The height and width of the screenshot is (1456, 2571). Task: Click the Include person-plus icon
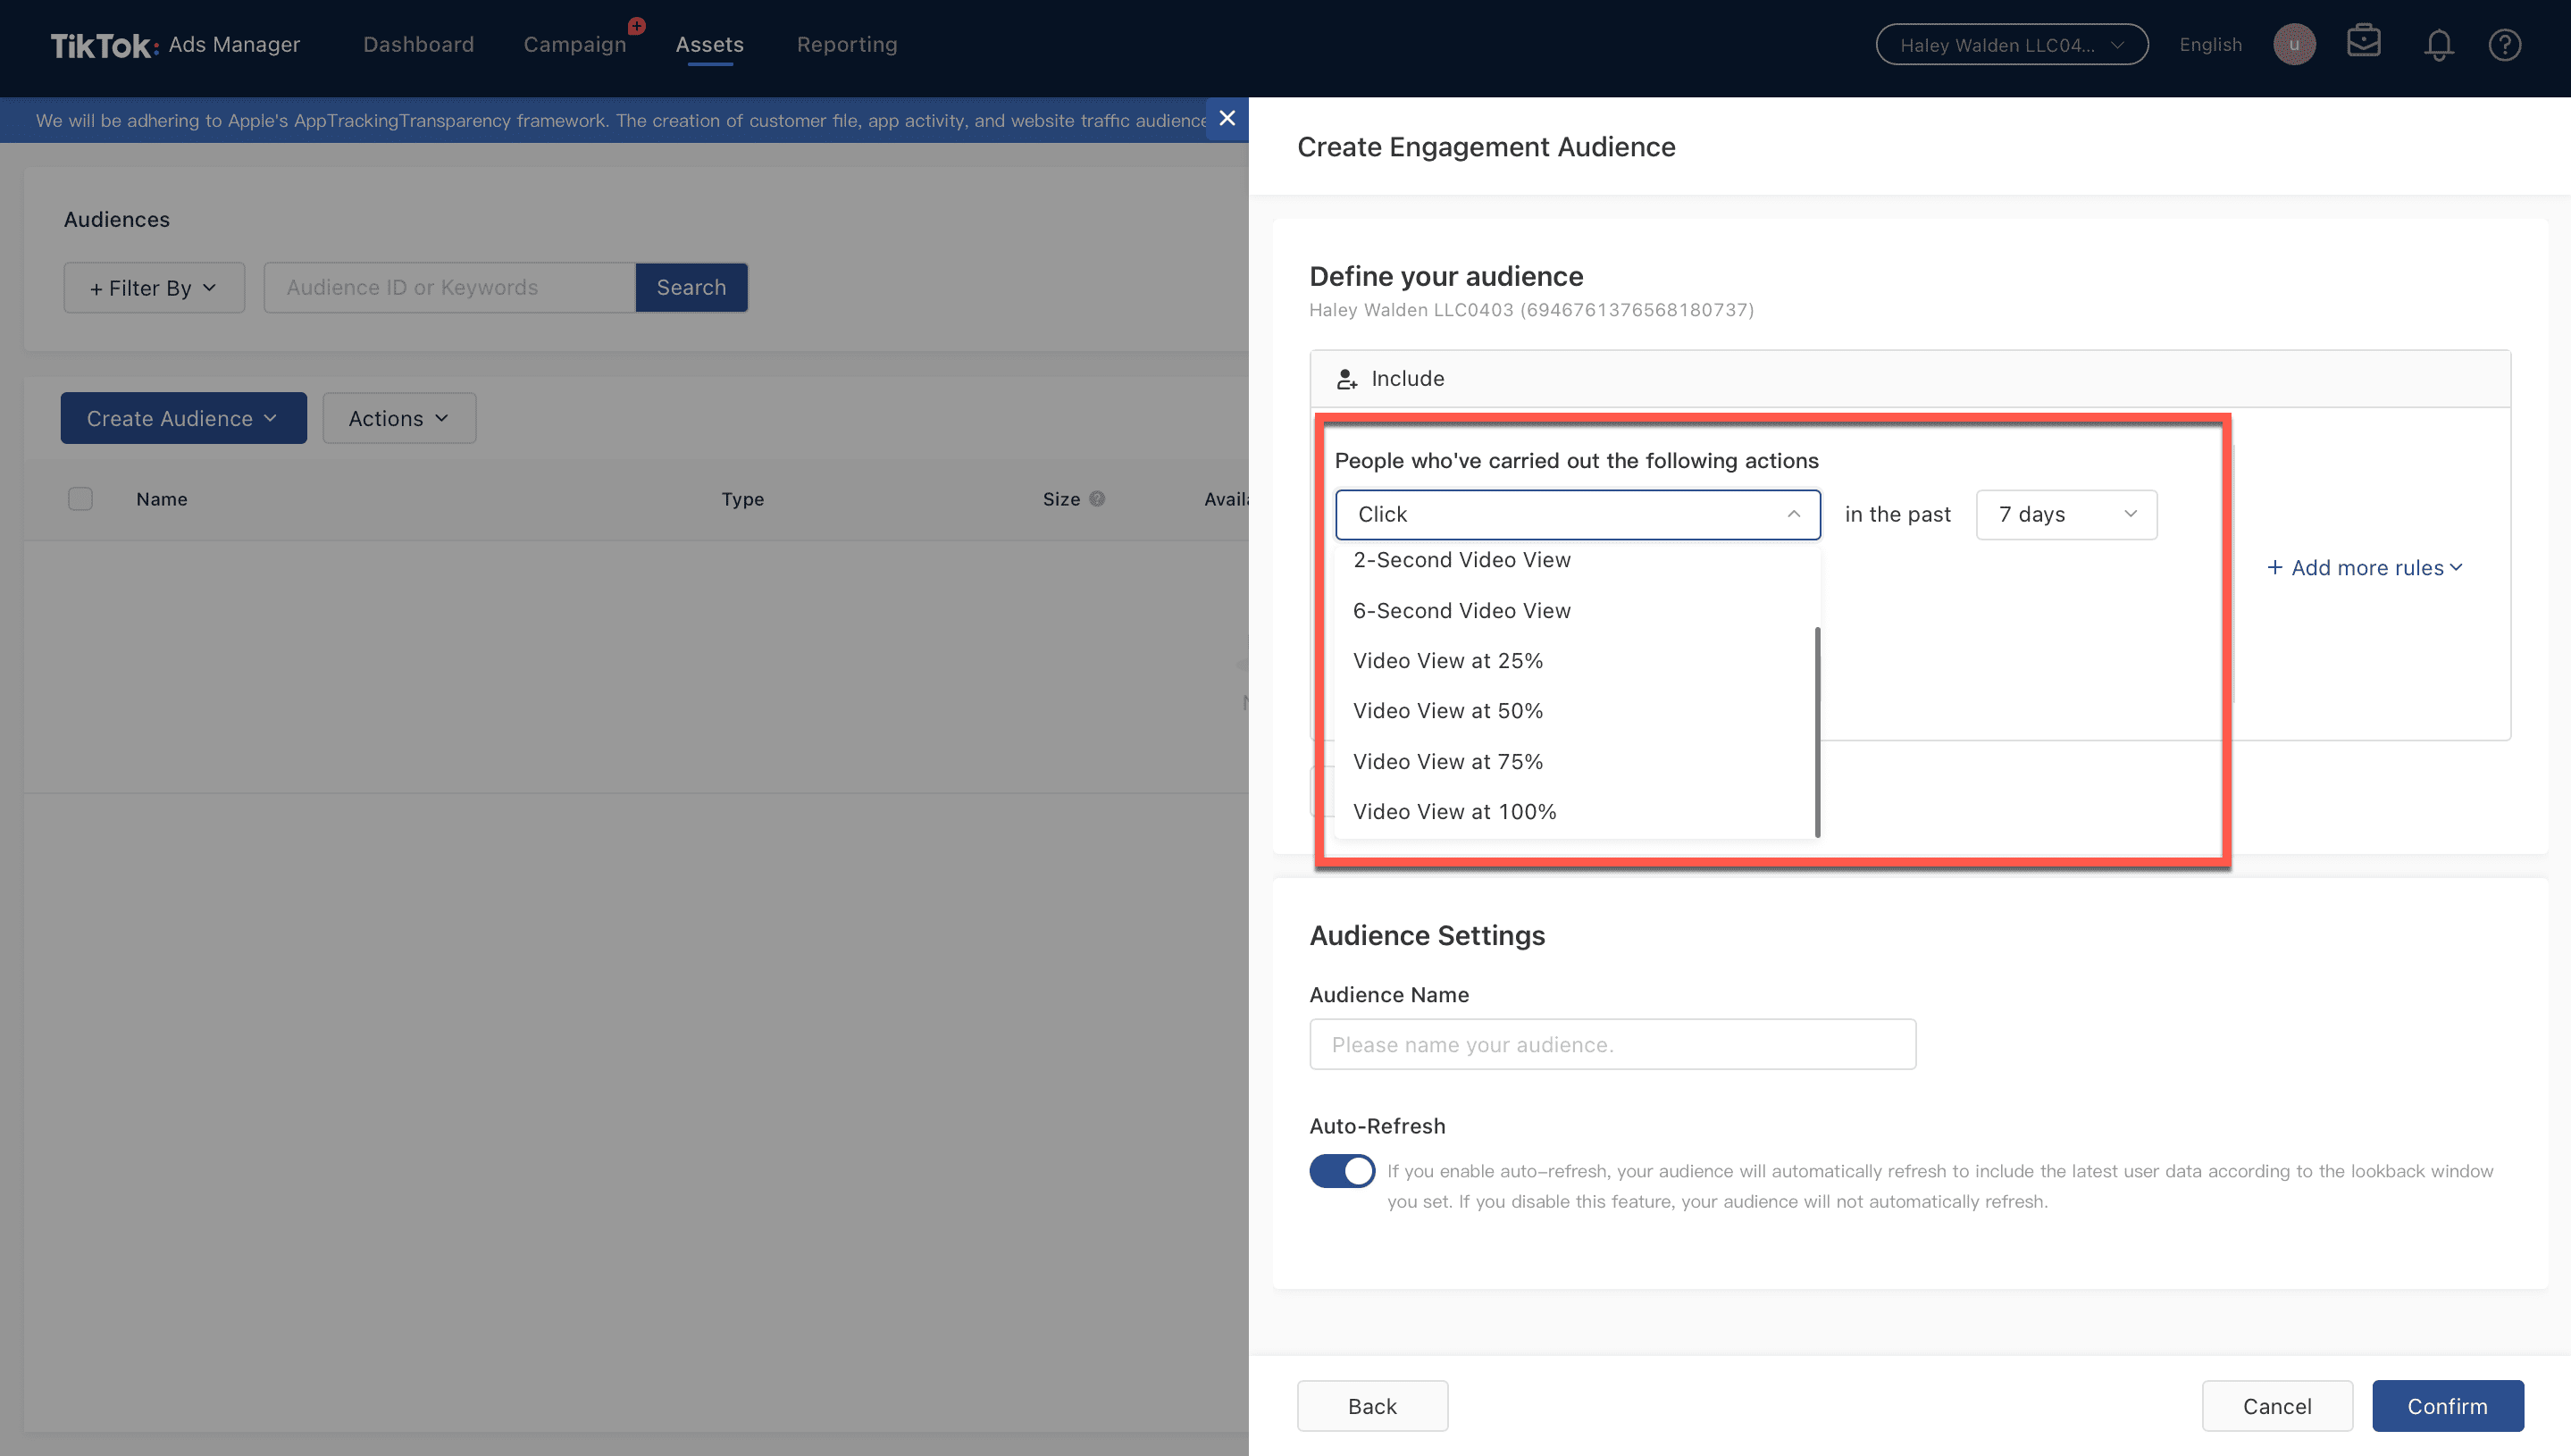point(1347,379)
